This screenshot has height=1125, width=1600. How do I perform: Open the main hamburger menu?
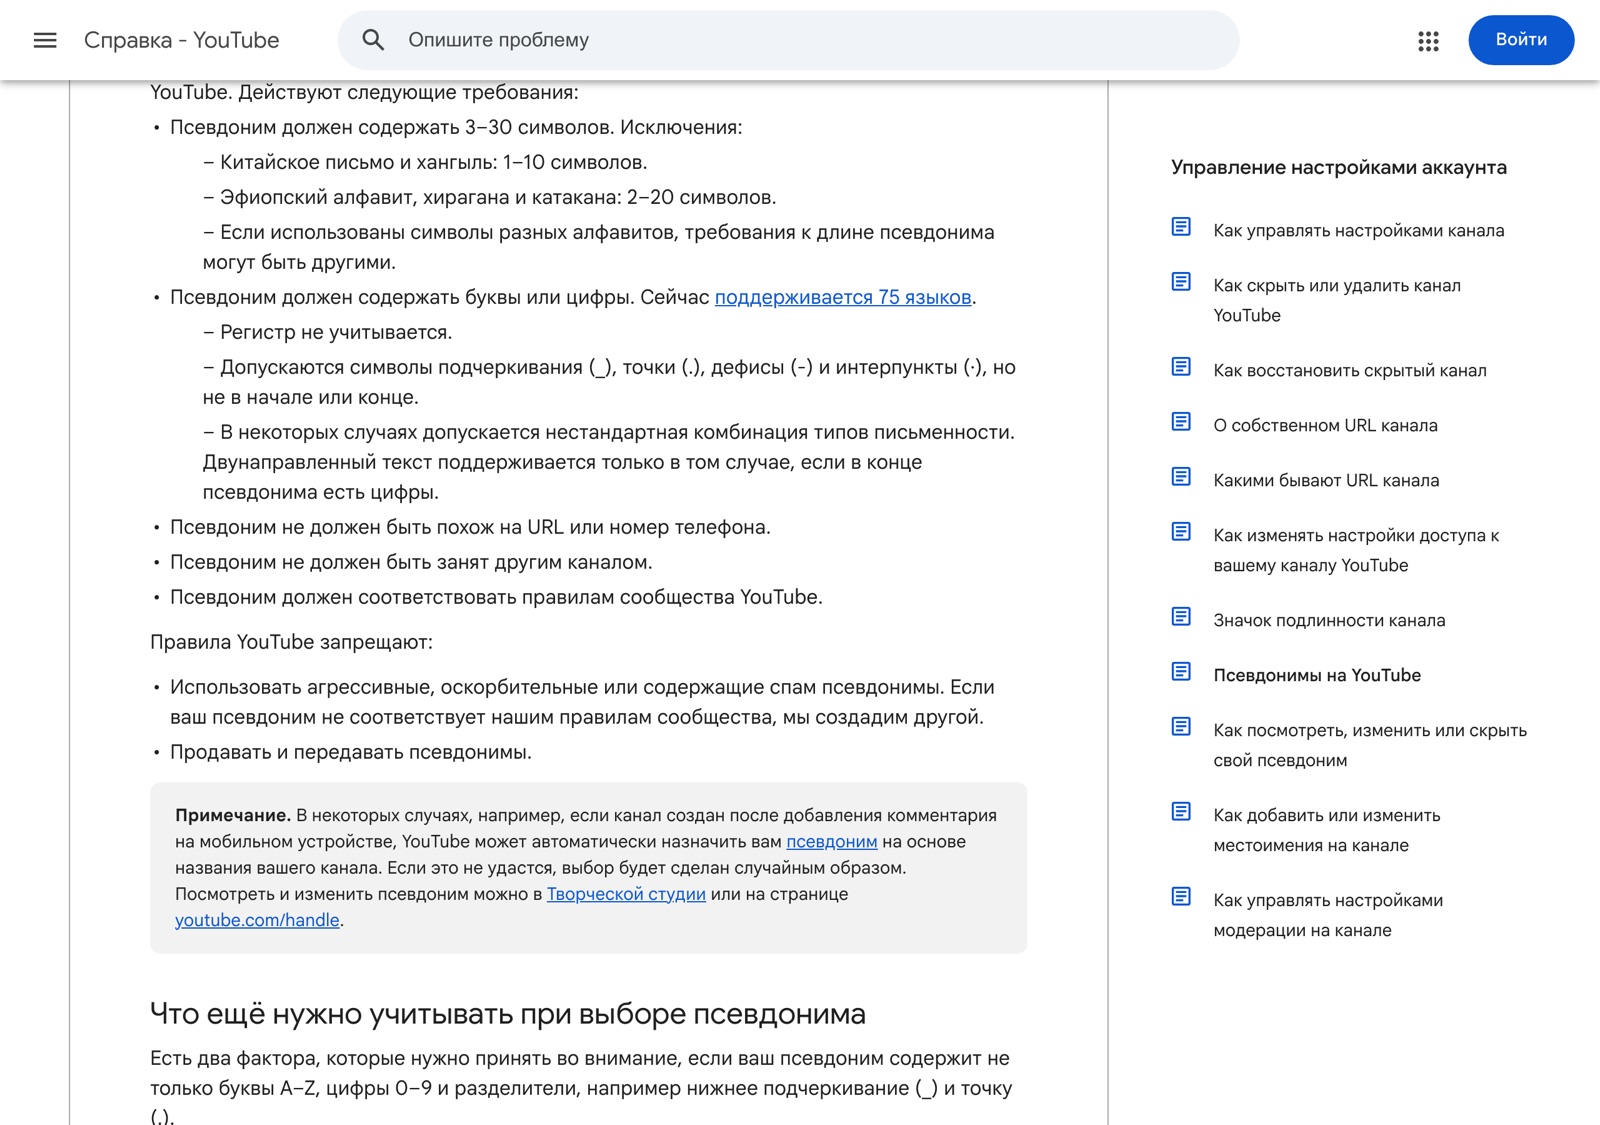pos(45,40)
